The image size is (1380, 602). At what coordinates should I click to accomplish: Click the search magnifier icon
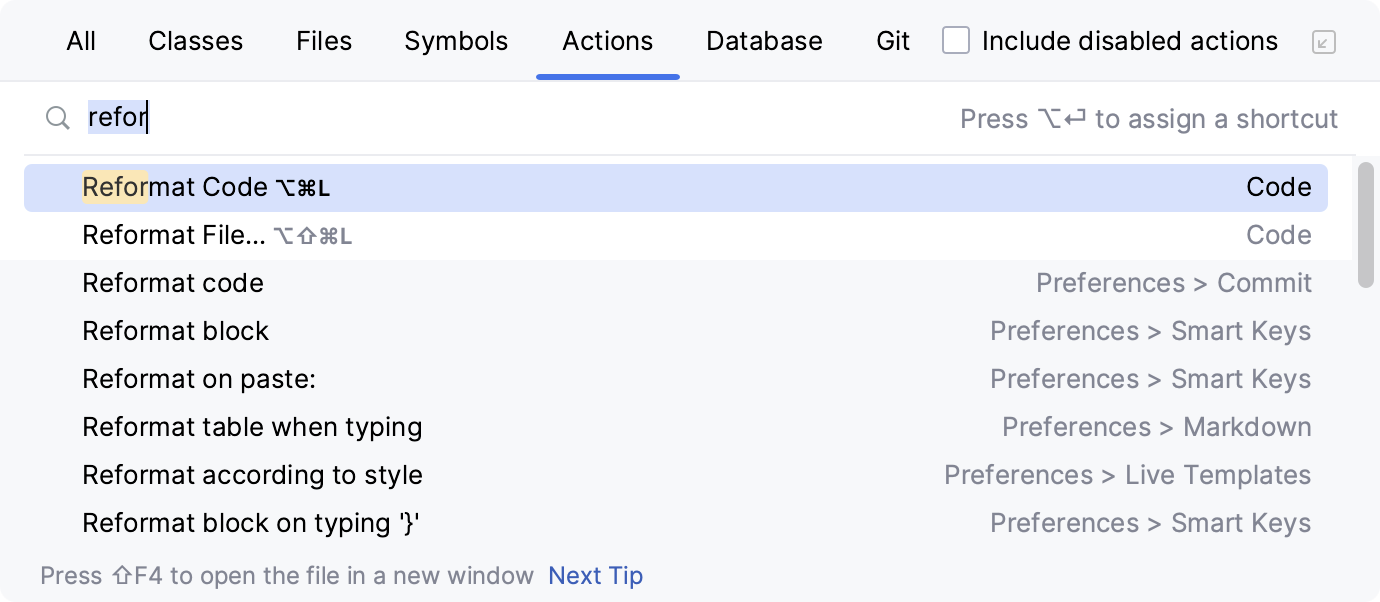pyautogui.click(x=58, y=119)
